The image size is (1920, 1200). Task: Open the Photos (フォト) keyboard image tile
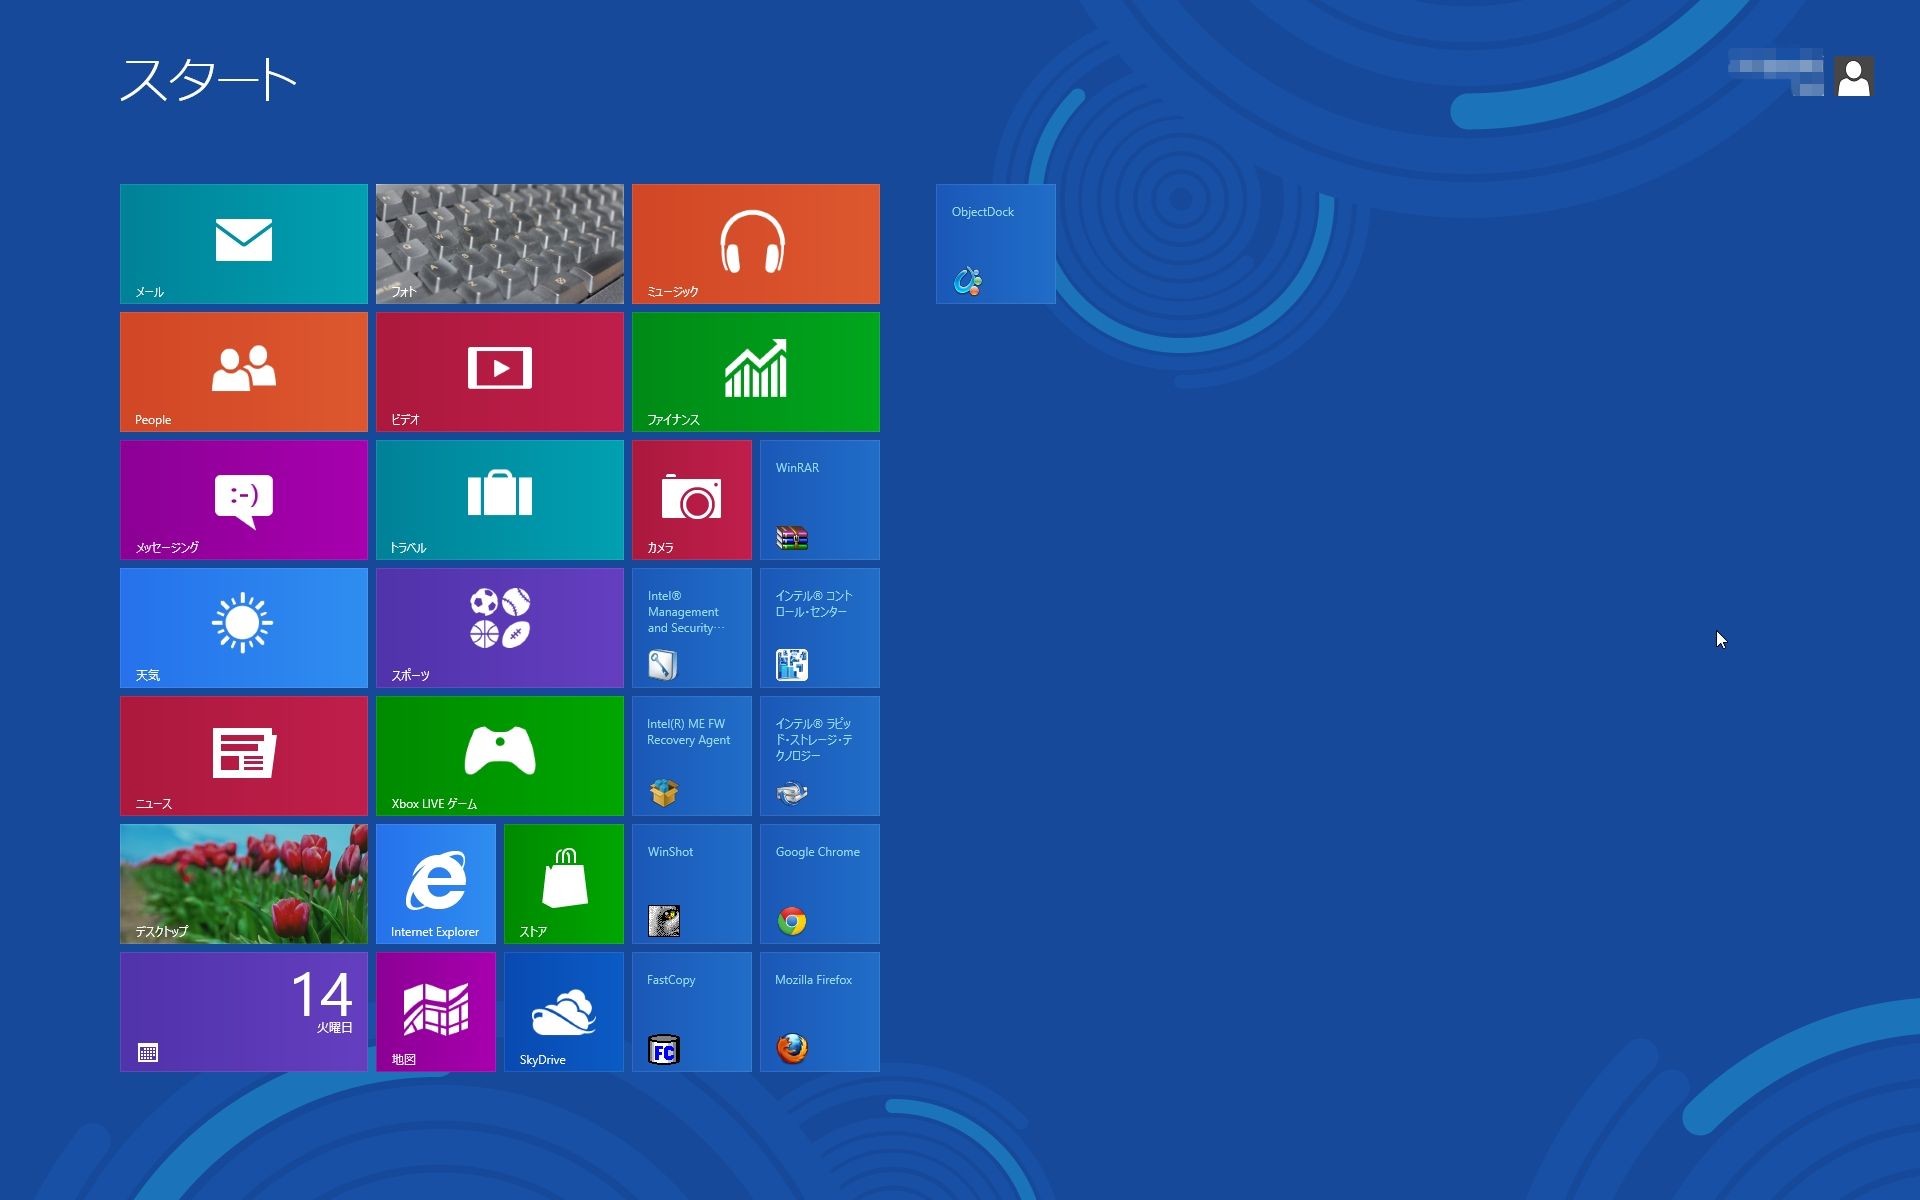[x=499, y=243]
